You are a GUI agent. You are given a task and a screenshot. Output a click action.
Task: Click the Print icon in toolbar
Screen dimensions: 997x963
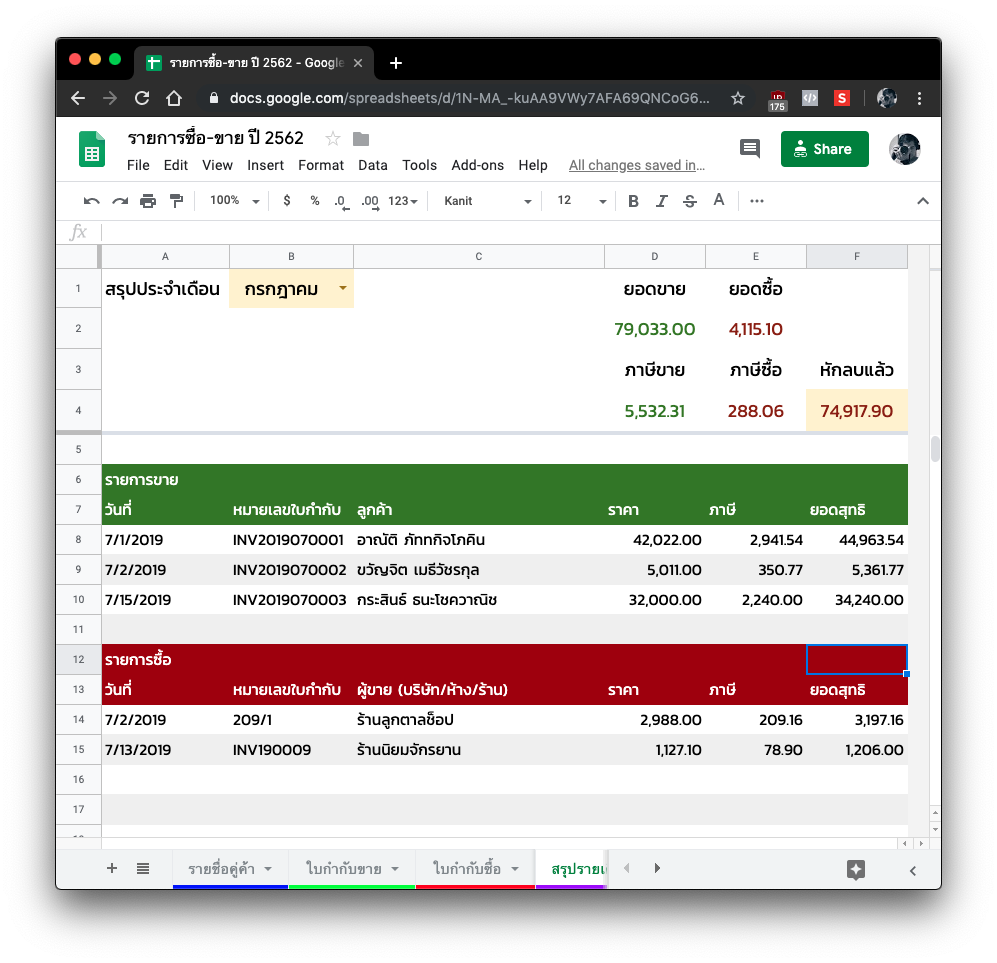[x=148, y=201]
